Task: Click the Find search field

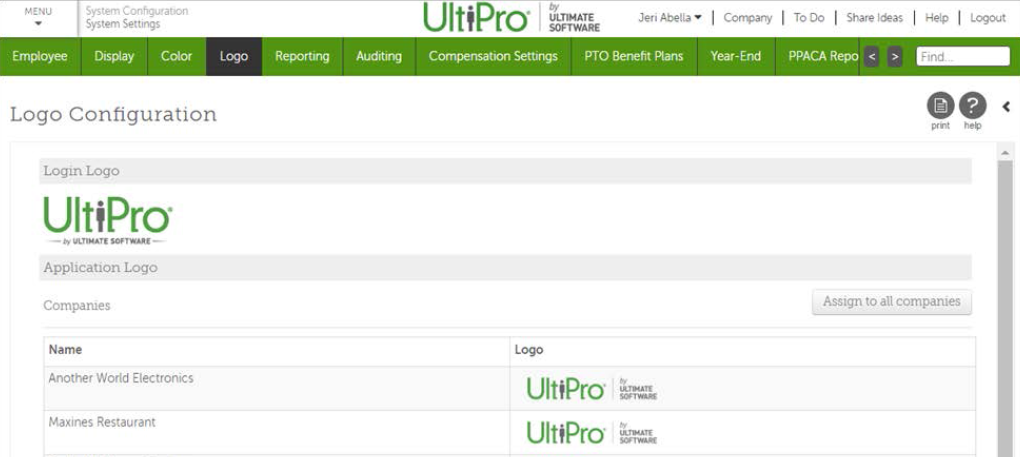Action: 963,57
